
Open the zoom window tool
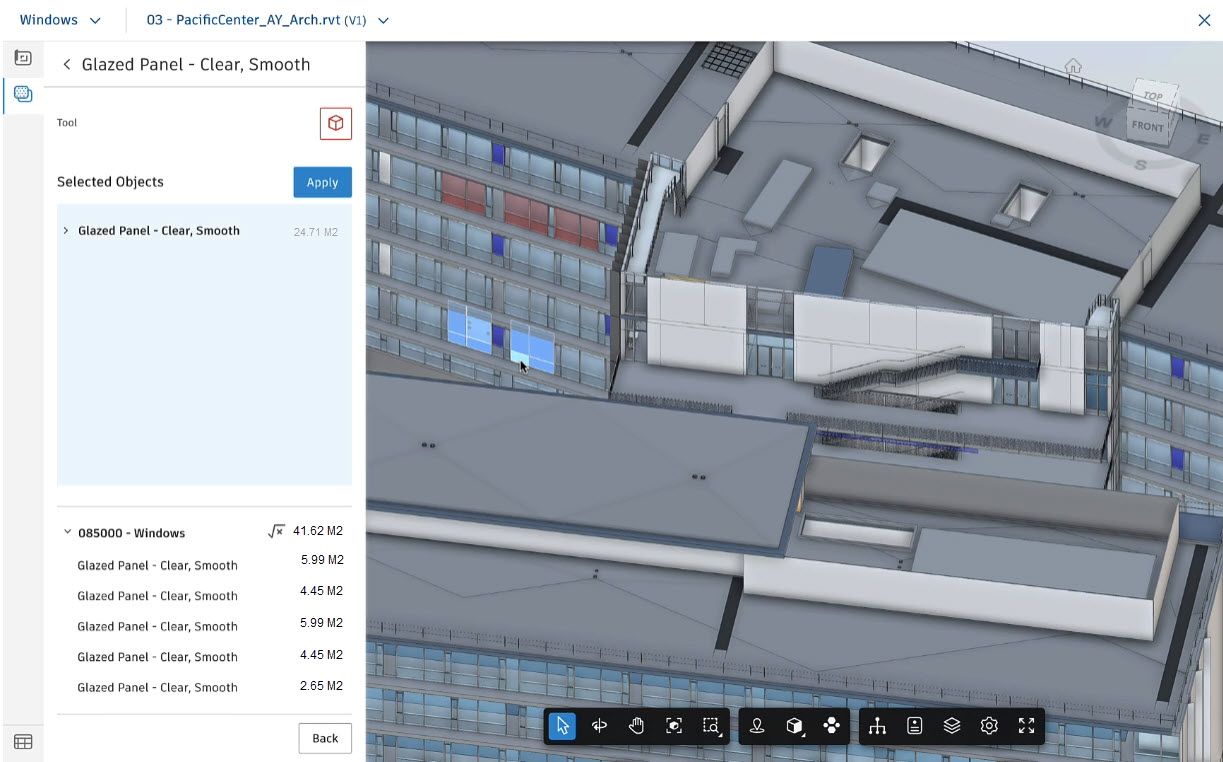pos(711,726)
